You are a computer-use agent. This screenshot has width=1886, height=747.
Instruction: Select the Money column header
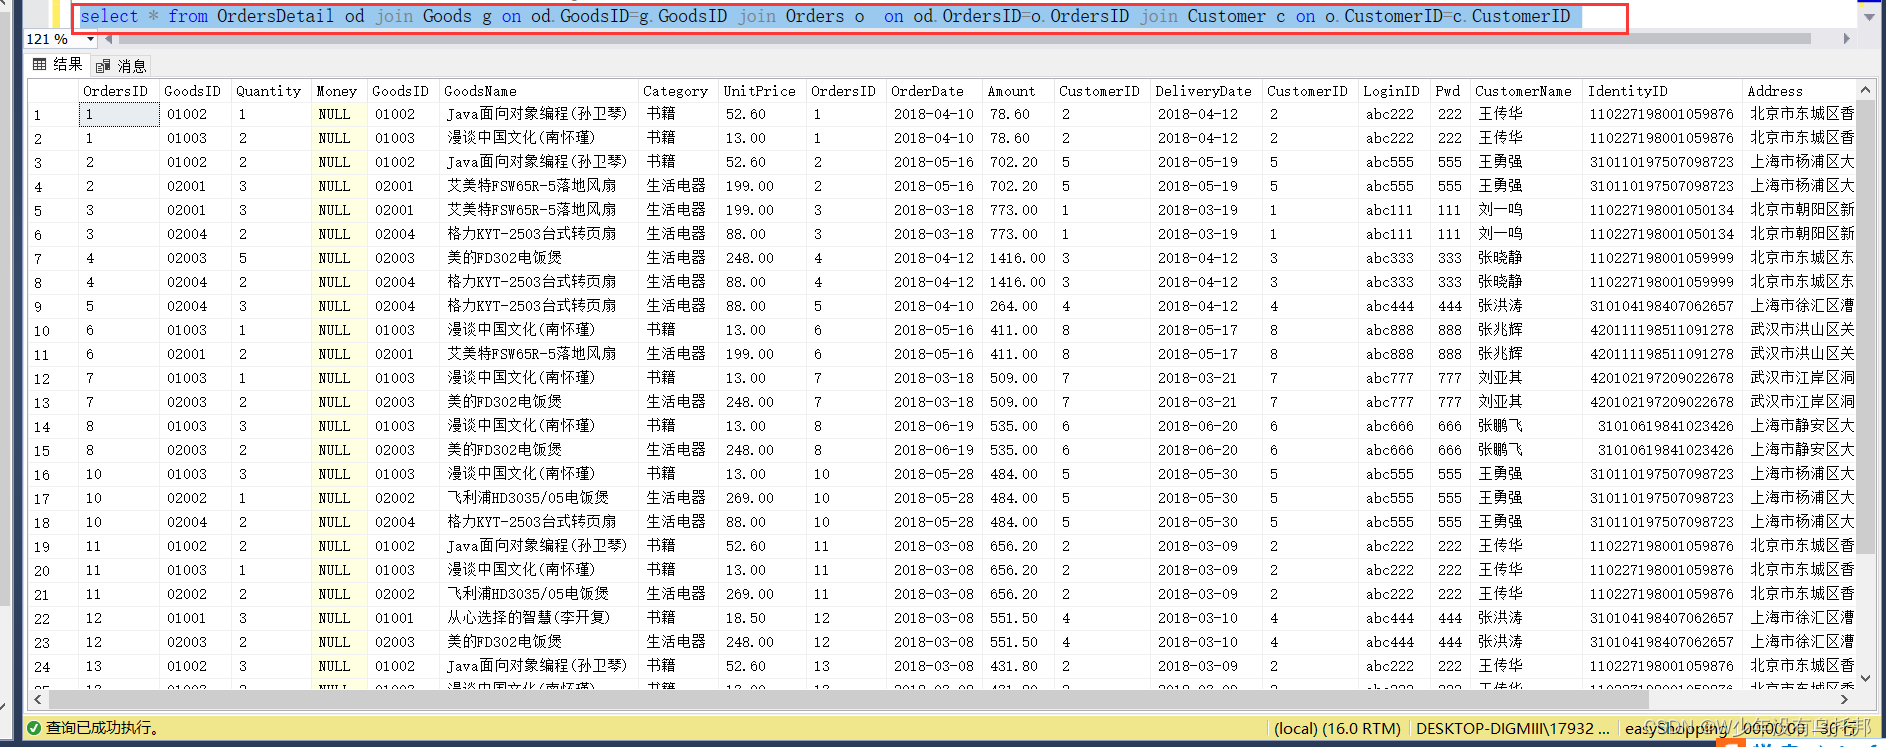click(337, 91)
